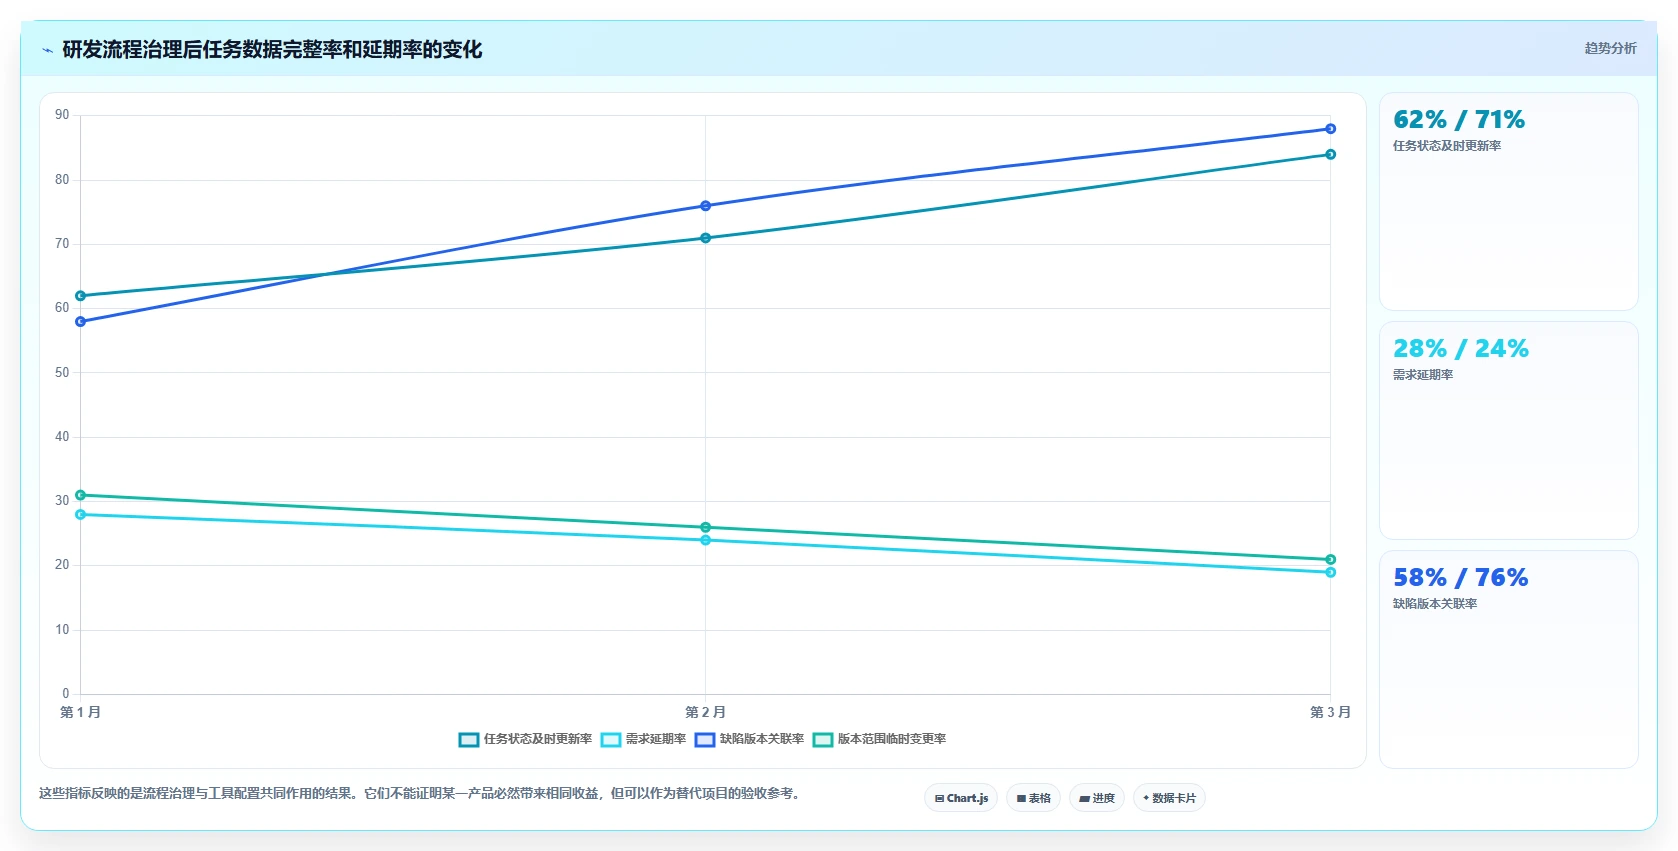Click the 任务状态及时更新率 point at 第 1 月
Image resolution: width=1678 pixels, height=851 pixels.
tap(81, 296)
